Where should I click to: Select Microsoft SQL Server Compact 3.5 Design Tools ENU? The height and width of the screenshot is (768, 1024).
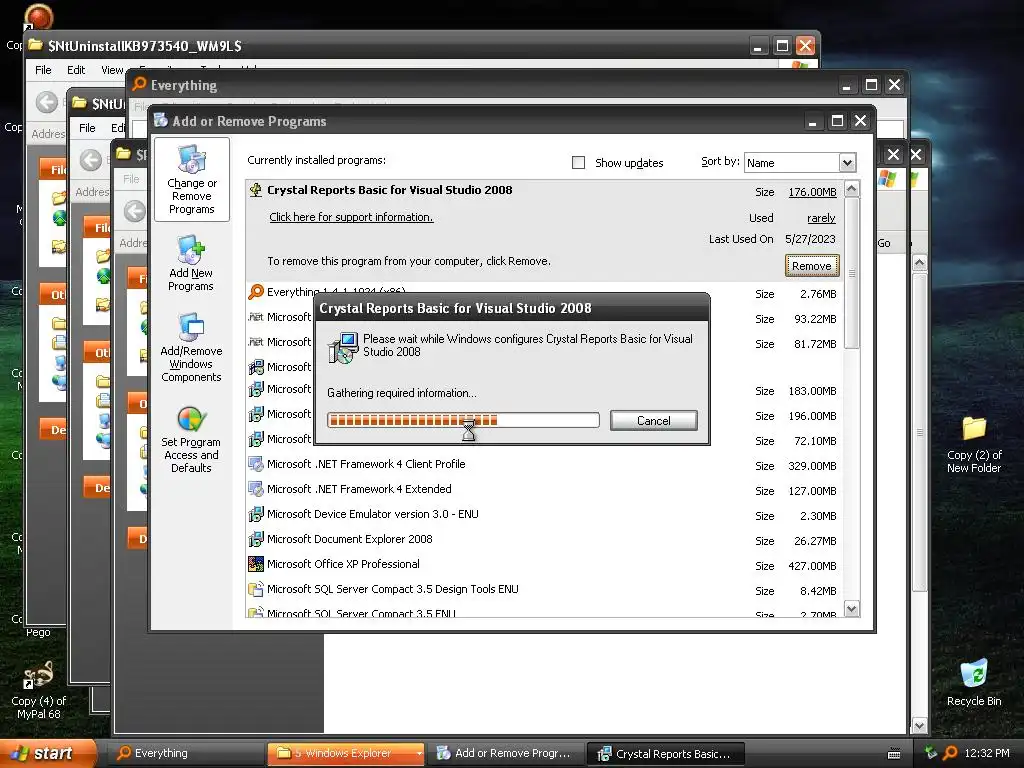pyautogui.click(x=392, y=589)
